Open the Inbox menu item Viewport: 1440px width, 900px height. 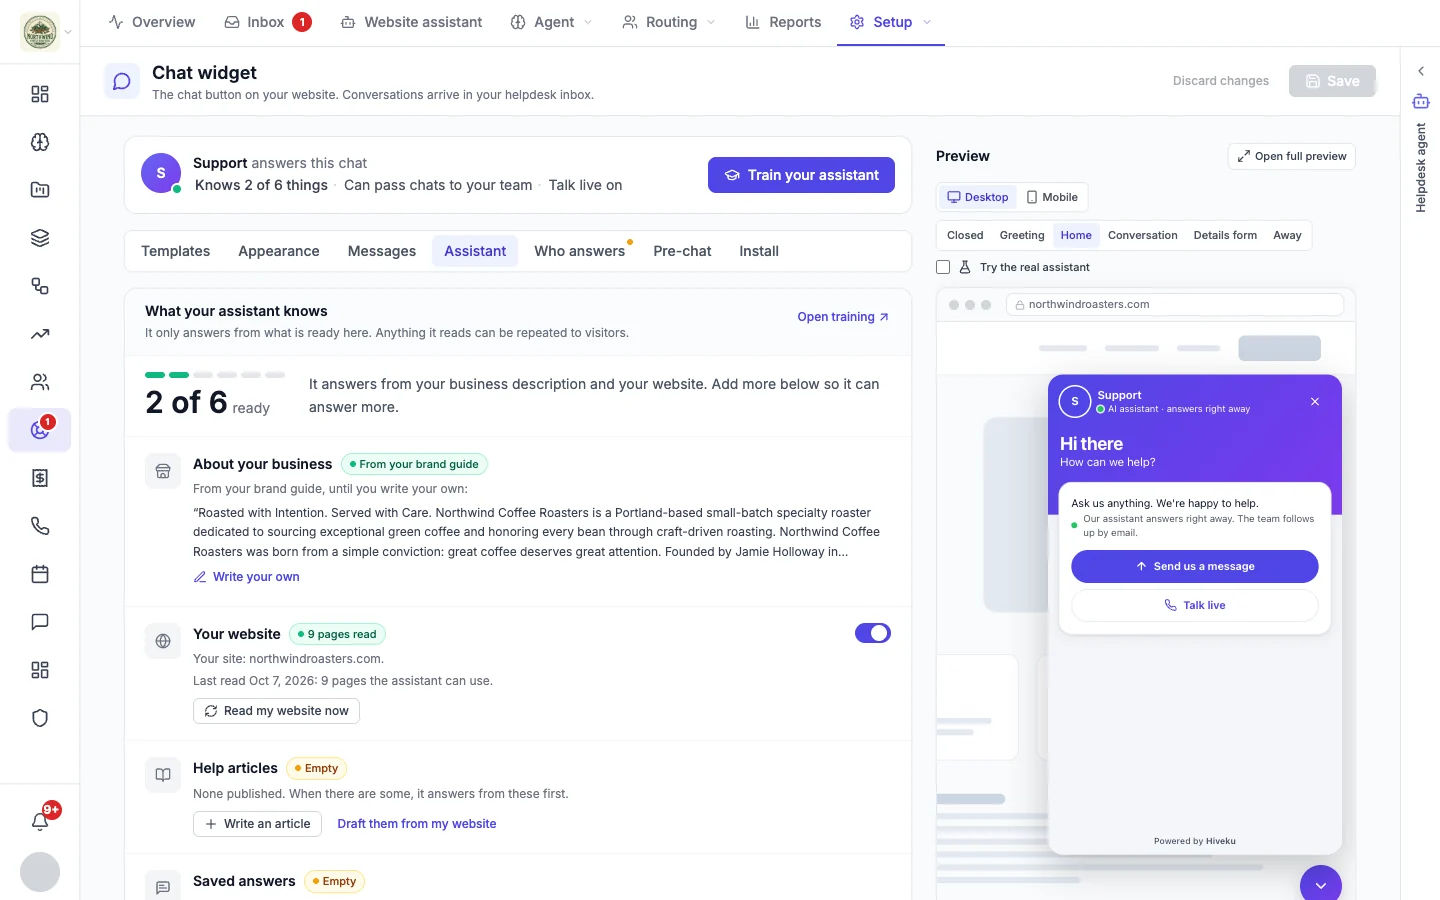click(x=268, y=22)
